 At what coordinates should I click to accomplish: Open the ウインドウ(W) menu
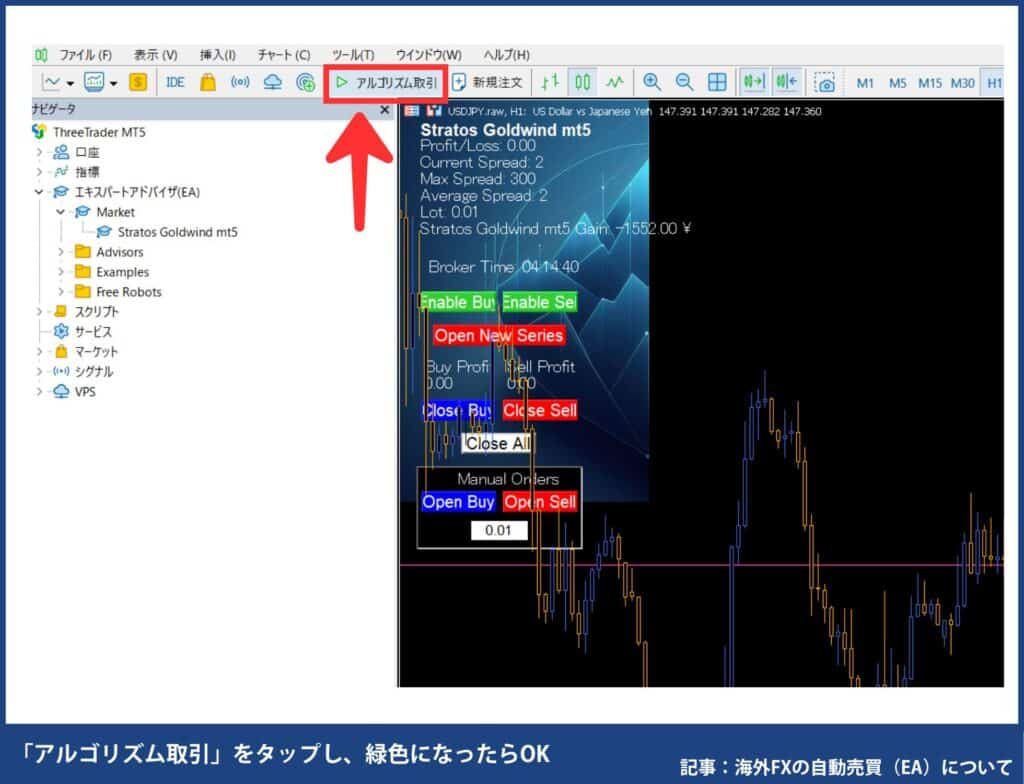click(428, 55)
